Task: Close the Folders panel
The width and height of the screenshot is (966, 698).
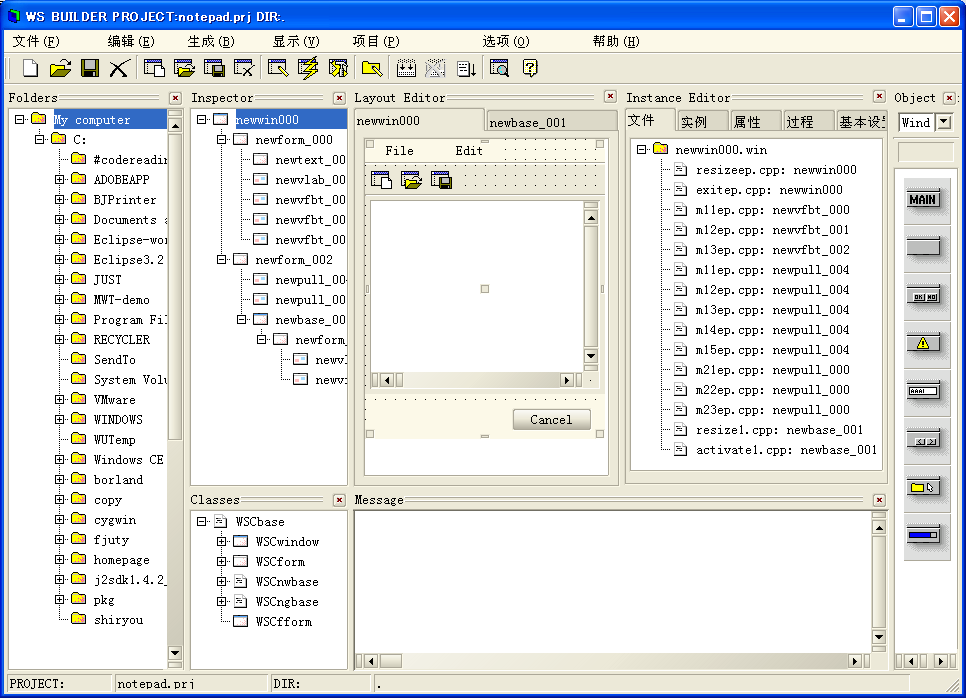Action: 175,98
